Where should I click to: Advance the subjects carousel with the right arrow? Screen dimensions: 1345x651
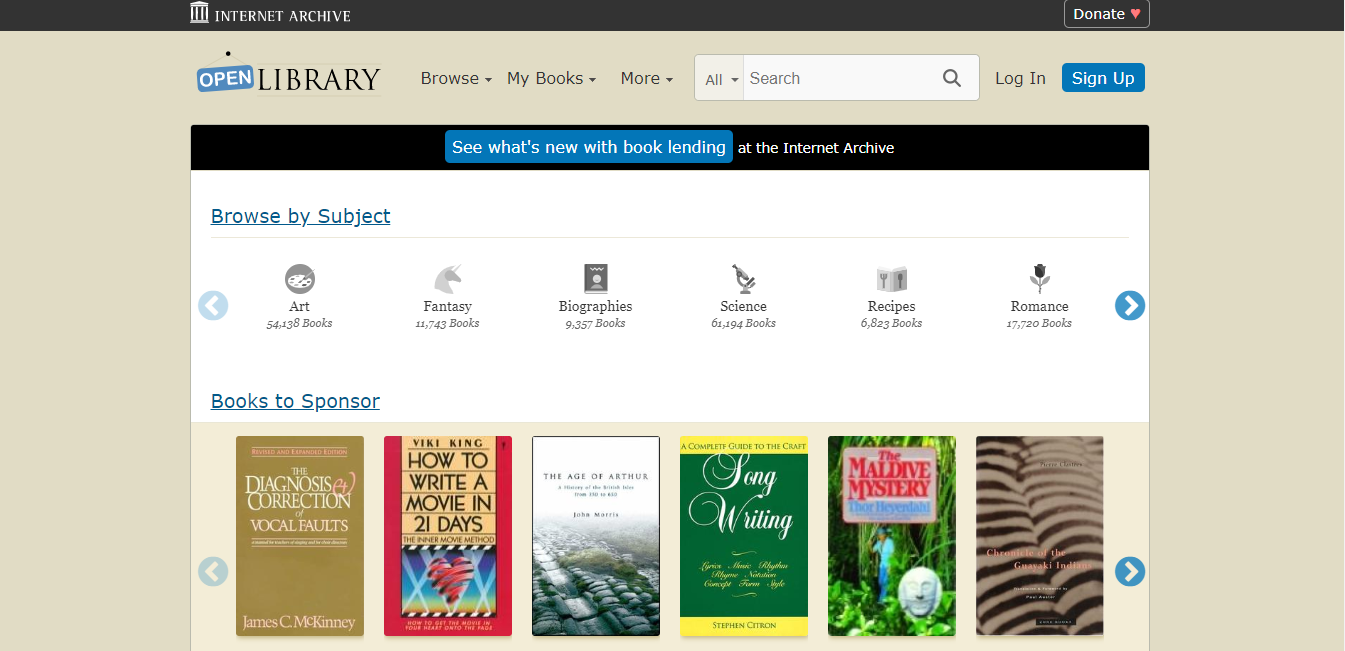[1130, 305]
